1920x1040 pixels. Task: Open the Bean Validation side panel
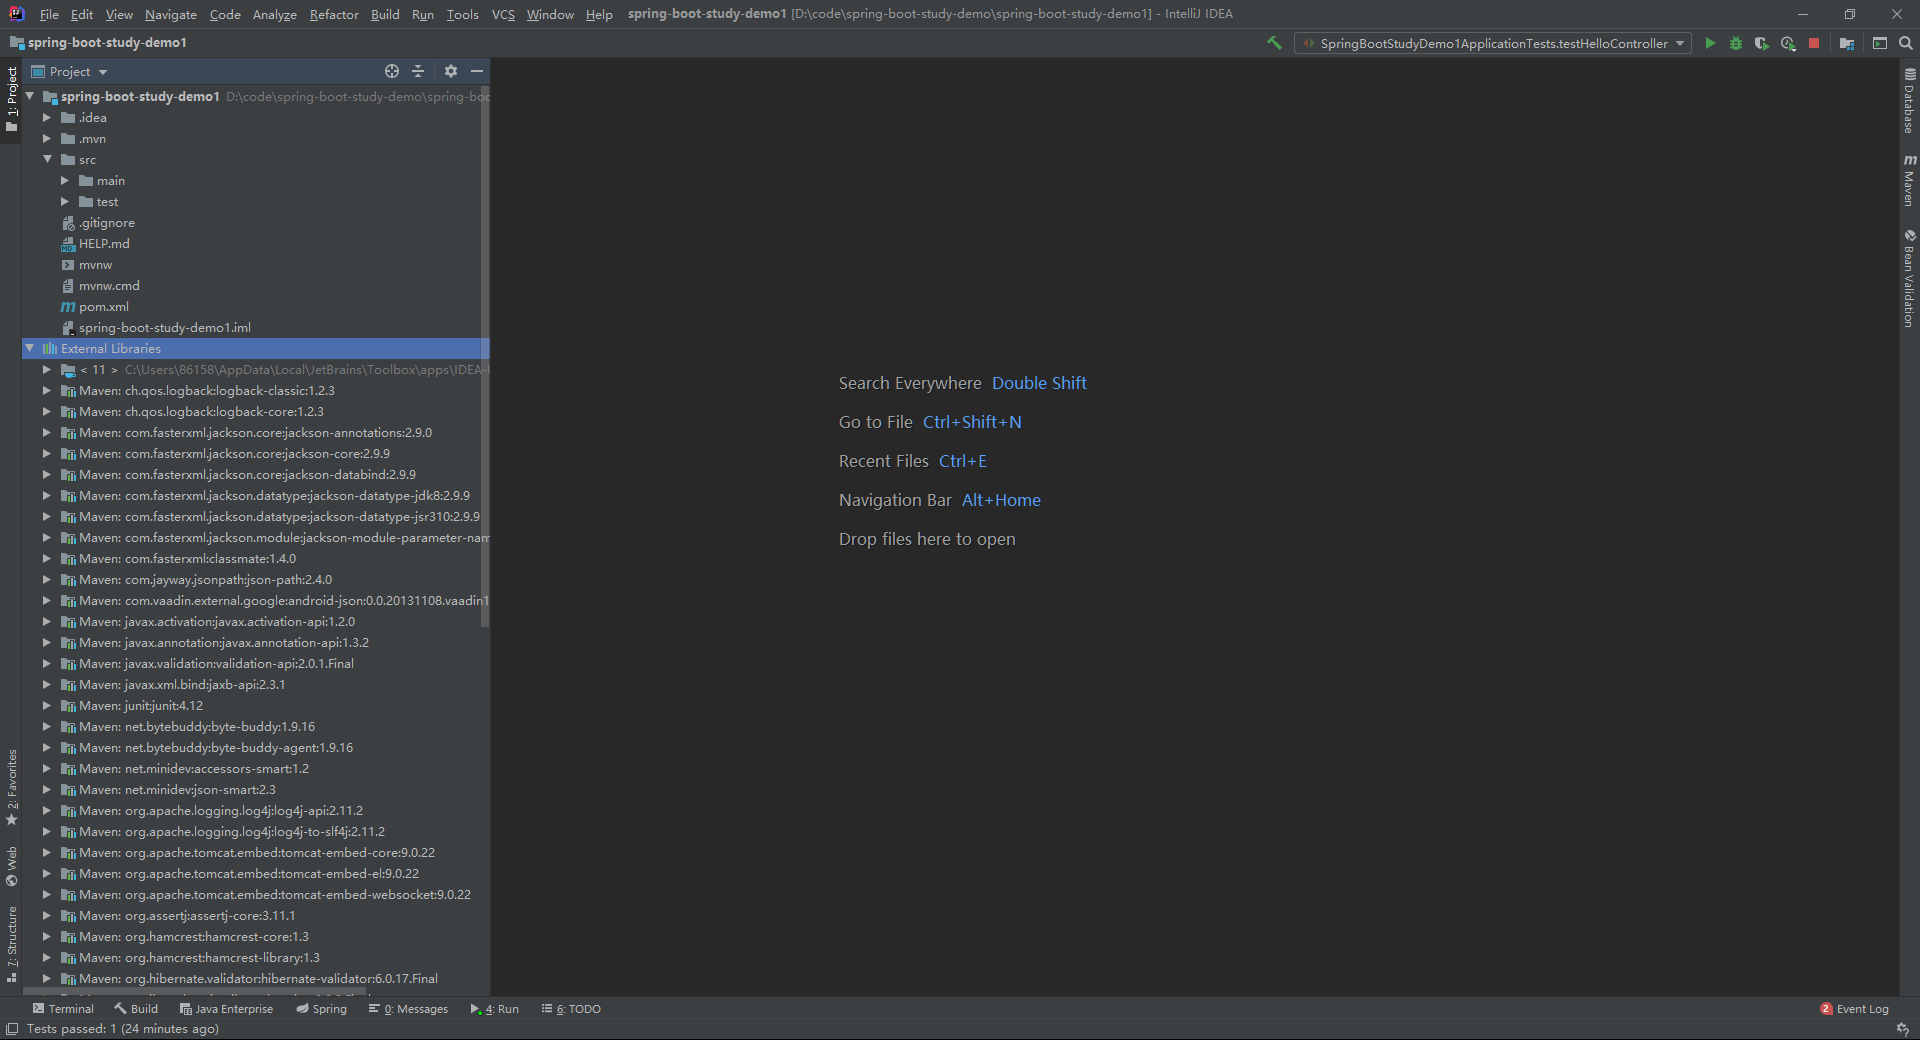click(1909, 278)
